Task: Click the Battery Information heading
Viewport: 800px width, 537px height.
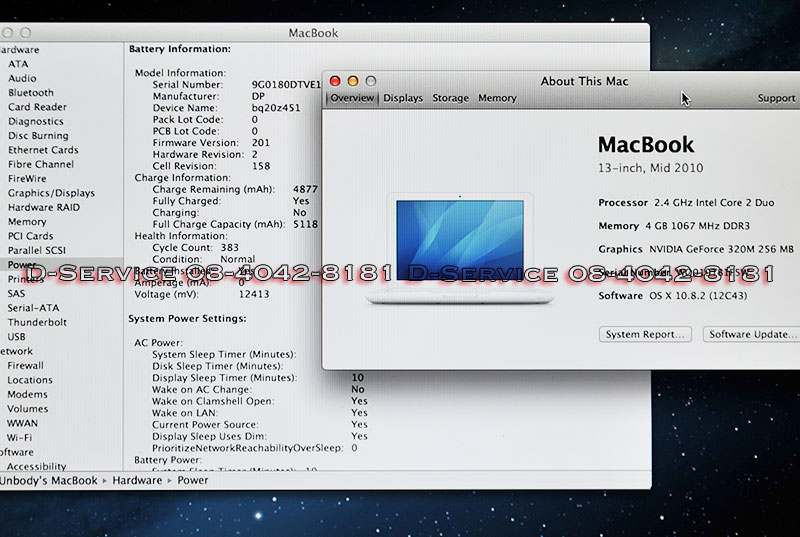Action: pyautogui.click(x=180, y=49)
